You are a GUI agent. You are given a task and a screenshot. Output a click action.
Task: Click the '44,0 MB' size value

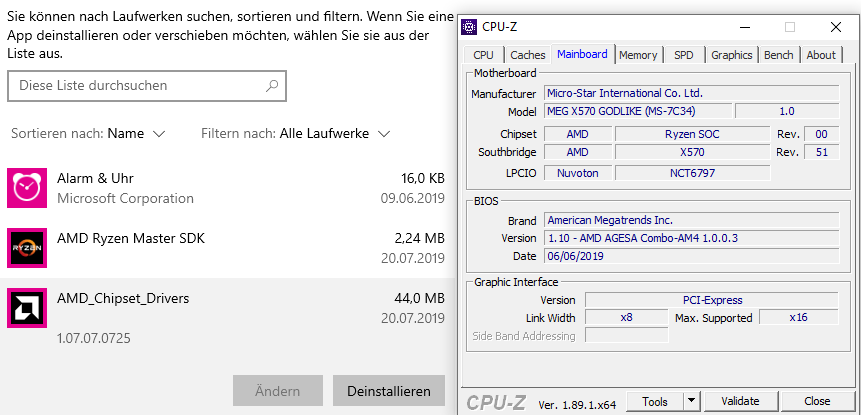tap(420, 299)
